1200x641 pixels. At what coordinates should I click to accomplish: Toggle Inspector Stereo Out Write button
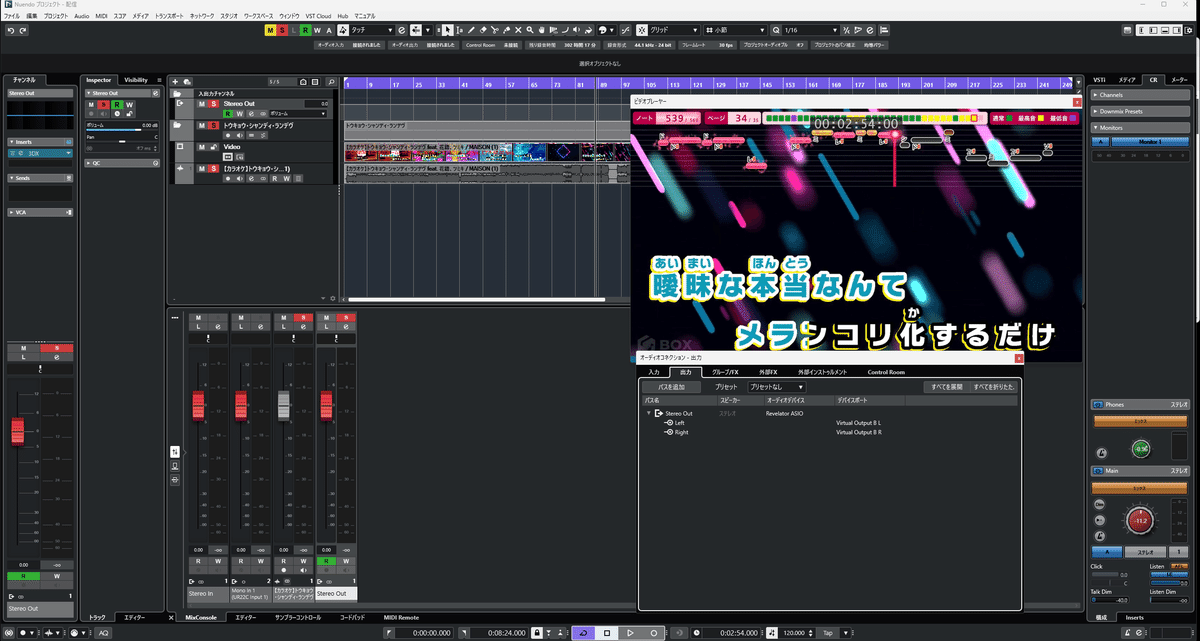pos(129,105)
